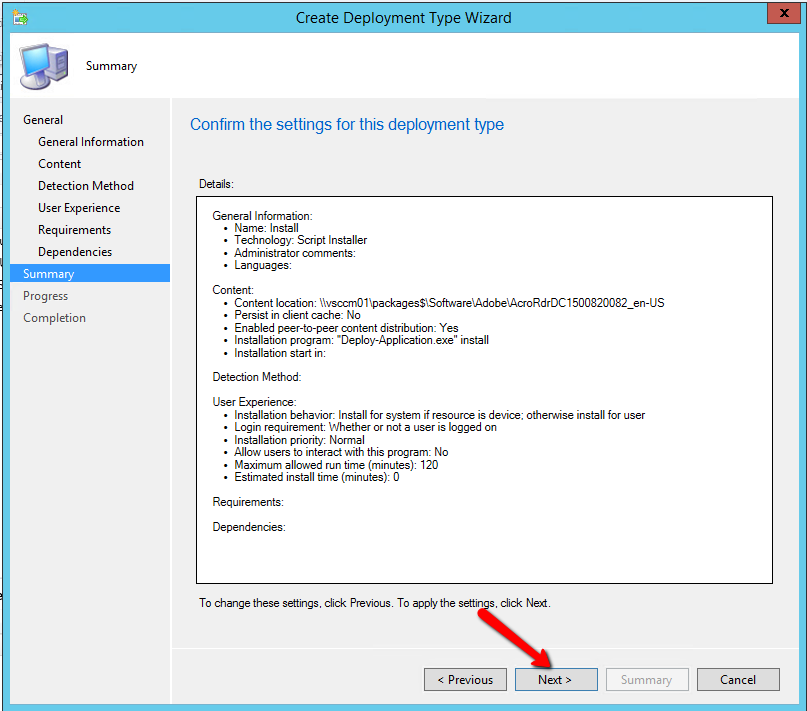Screen dimensions: 807x711
Task: Go to the General Information step
Action: point(91,142)
